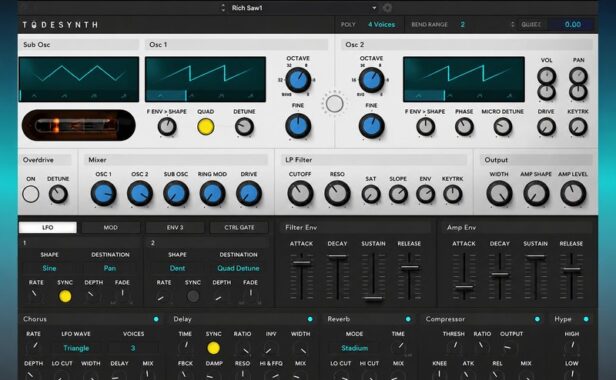This screenshot has height=380, width=616.
Task: Open Reverb MODE Stadium dropdown
Action: pyautogui.click(x=354, y=348)
